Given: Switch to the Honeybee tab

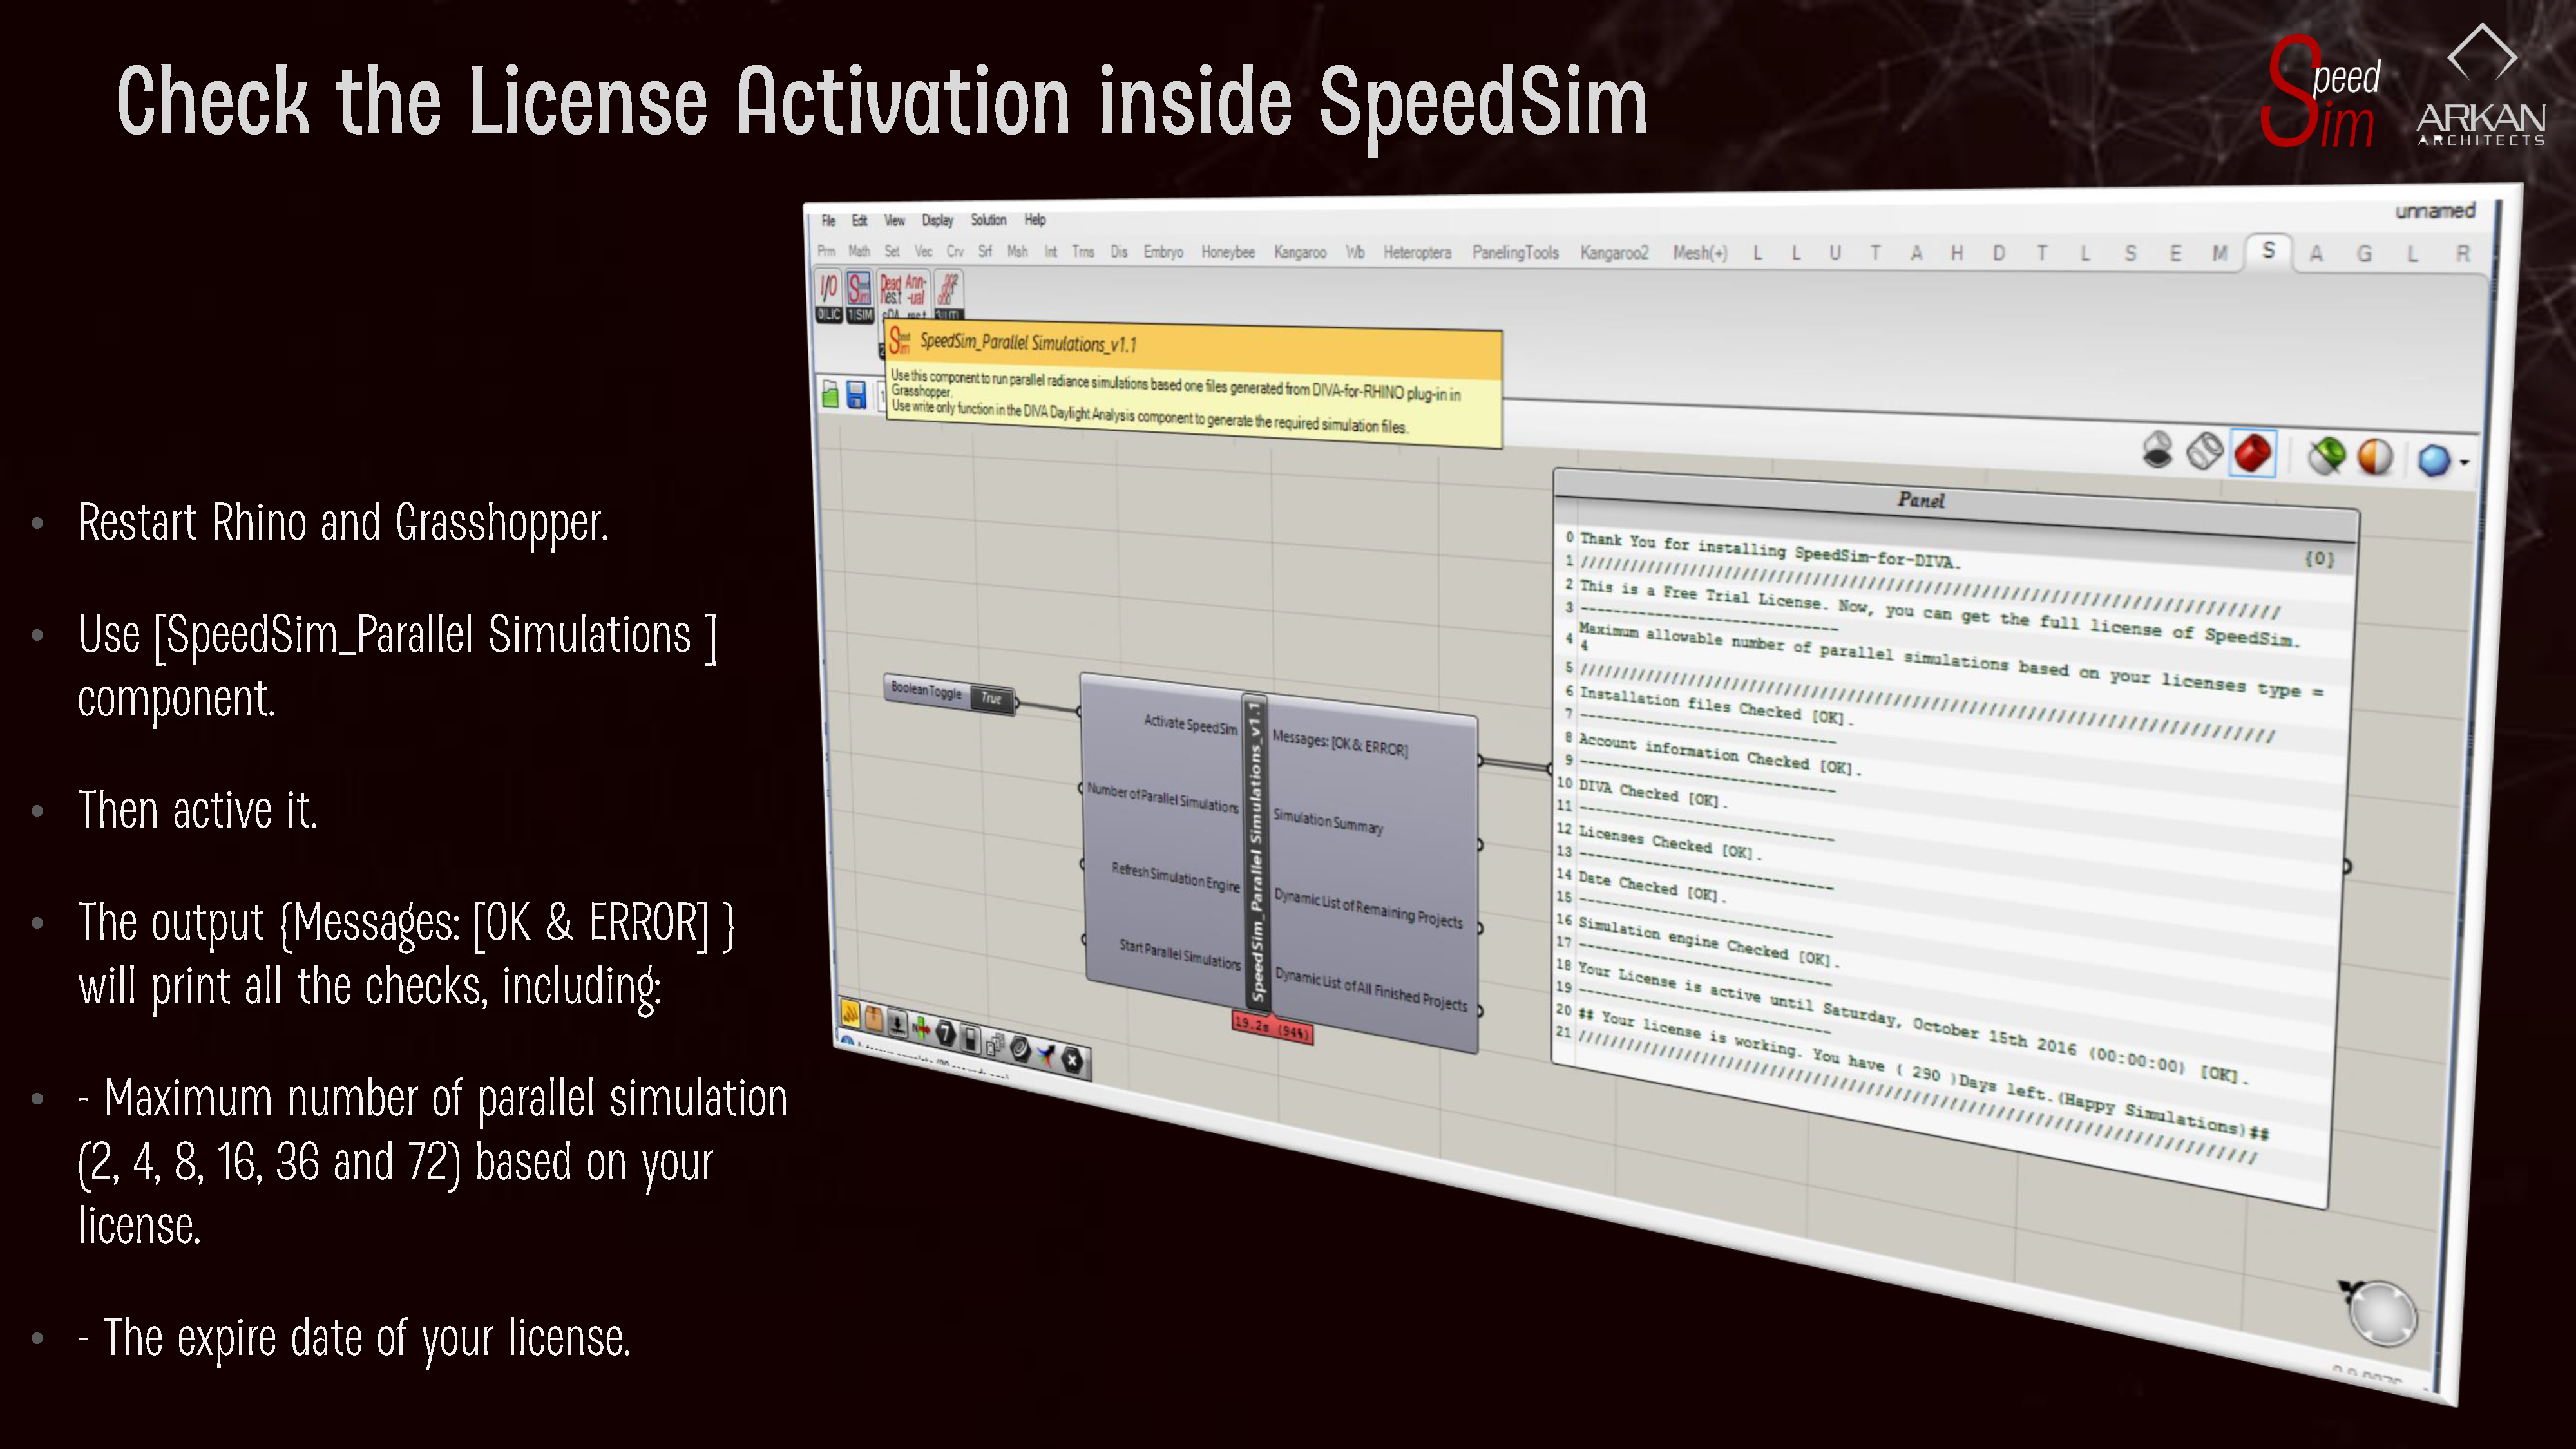Looking at the screenshot, I should pos(1228,252).
